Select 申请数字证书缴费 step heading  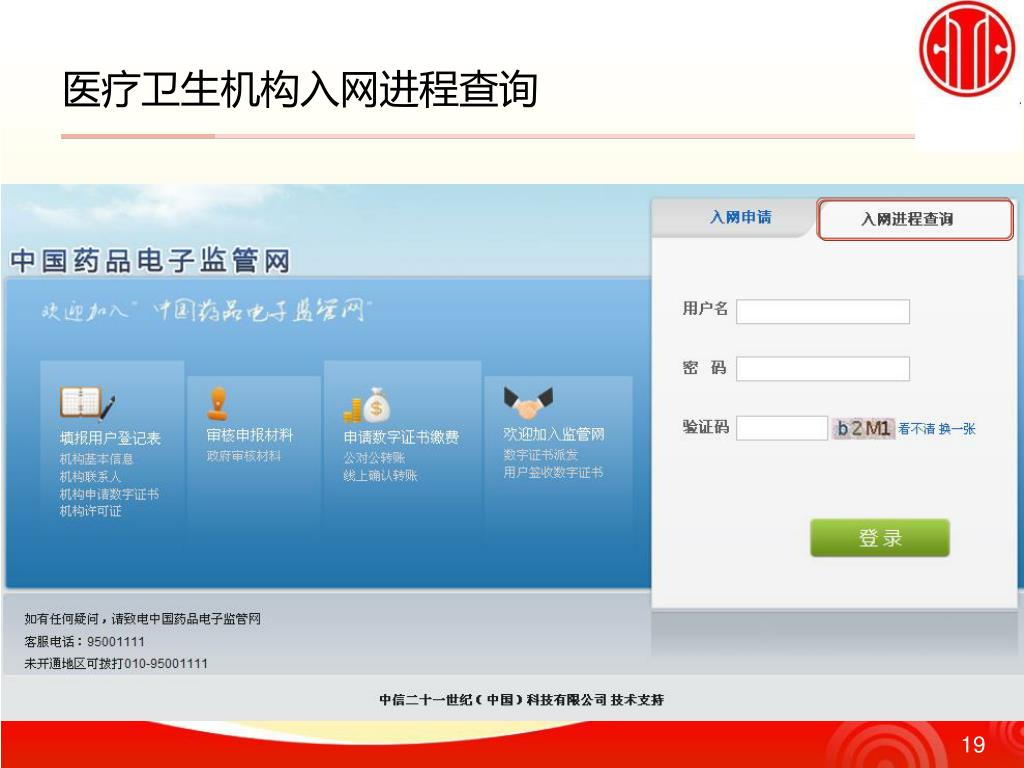coord(401,437)
